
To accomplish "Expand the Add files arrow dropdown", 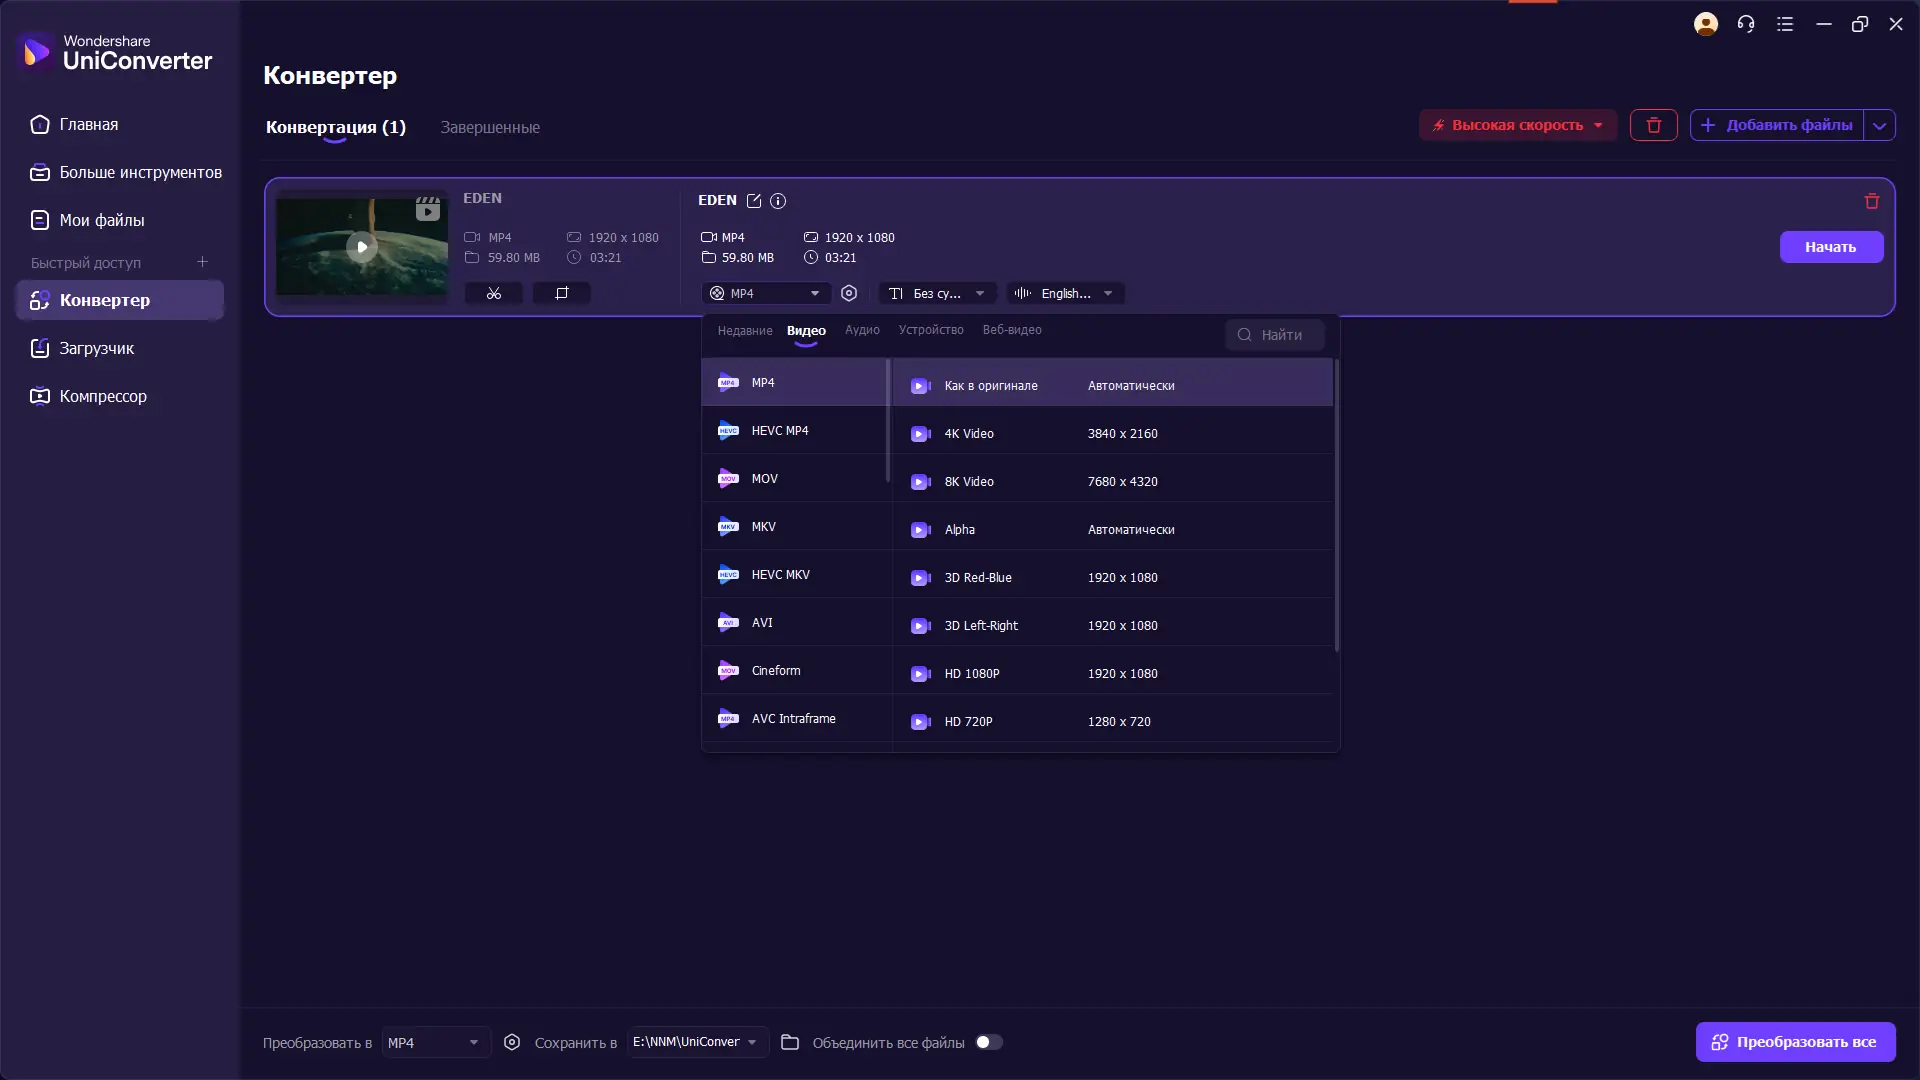I will [x=1879, y=125].
